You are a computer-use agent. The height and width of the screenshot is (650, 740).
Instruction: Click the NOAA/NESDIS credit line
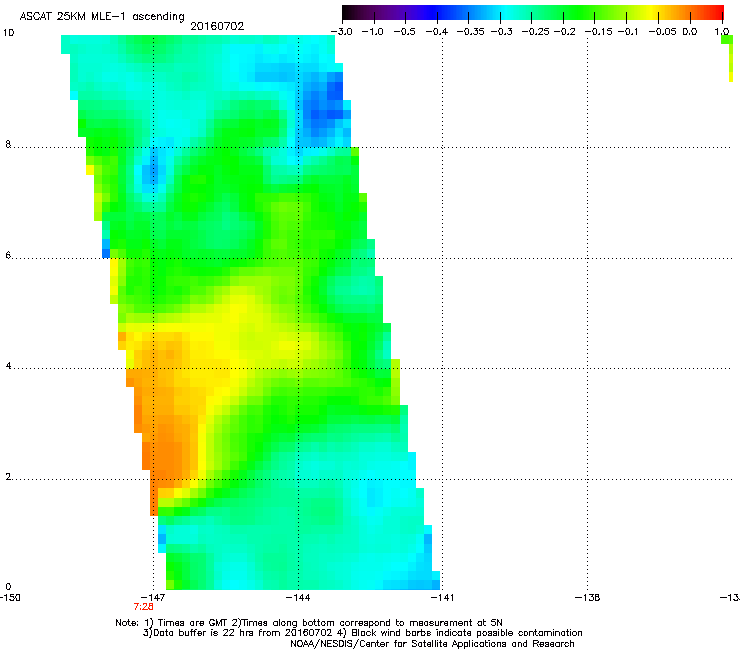pos(432,644)
